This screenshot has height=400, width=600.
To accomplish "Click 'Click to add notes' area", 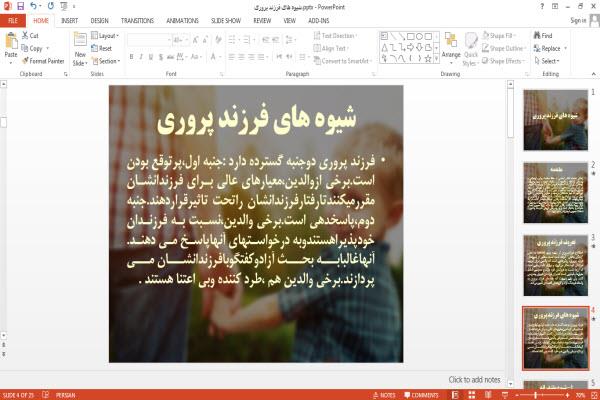I will [474, 380].
